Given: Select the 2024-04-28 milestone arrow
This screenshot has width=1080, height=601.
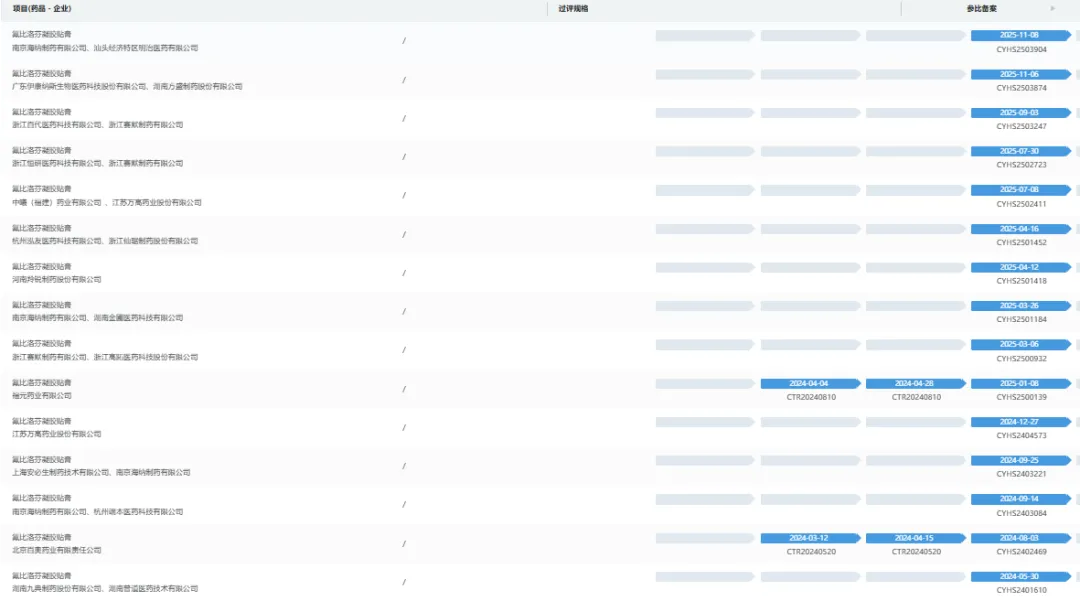Looking at the screenshot, I should (913, 383).
